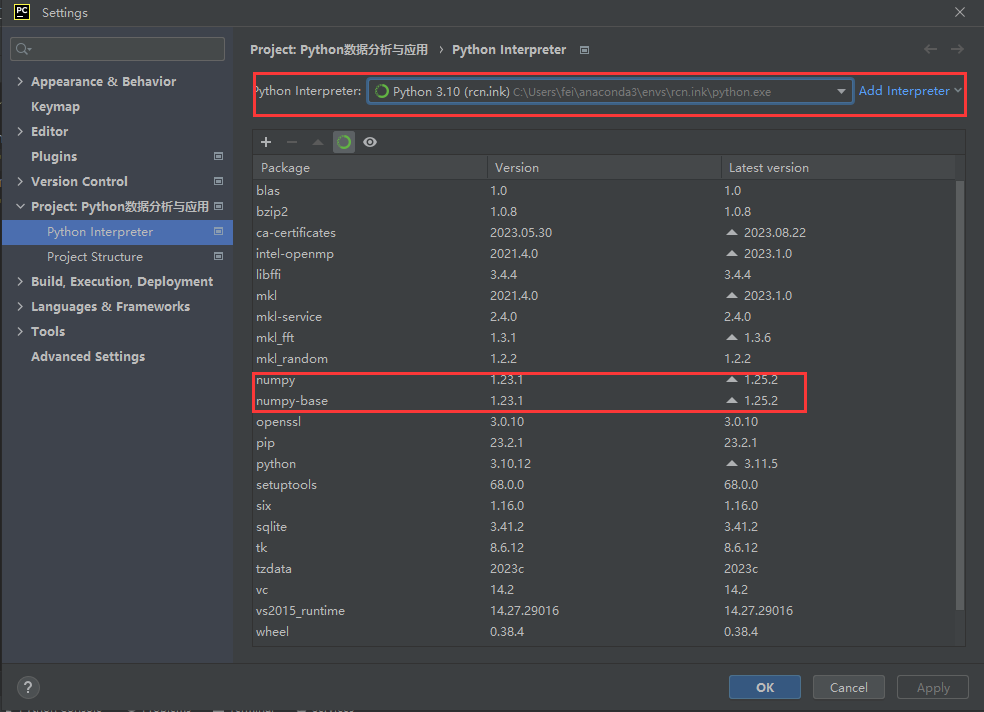Select the tk package row
The height and width of the screenshot is (712, 984).
604,548
